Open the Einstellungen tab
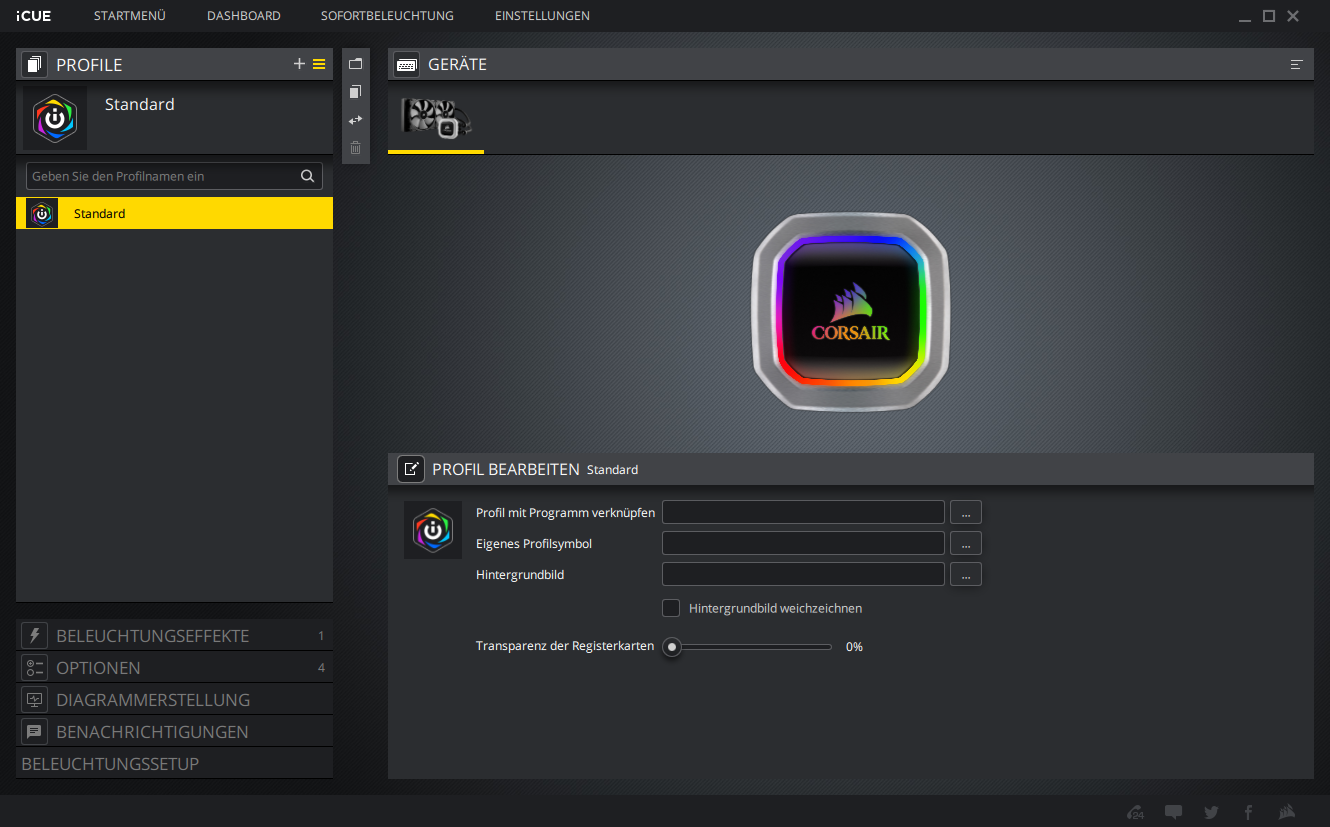 point(542,16)
